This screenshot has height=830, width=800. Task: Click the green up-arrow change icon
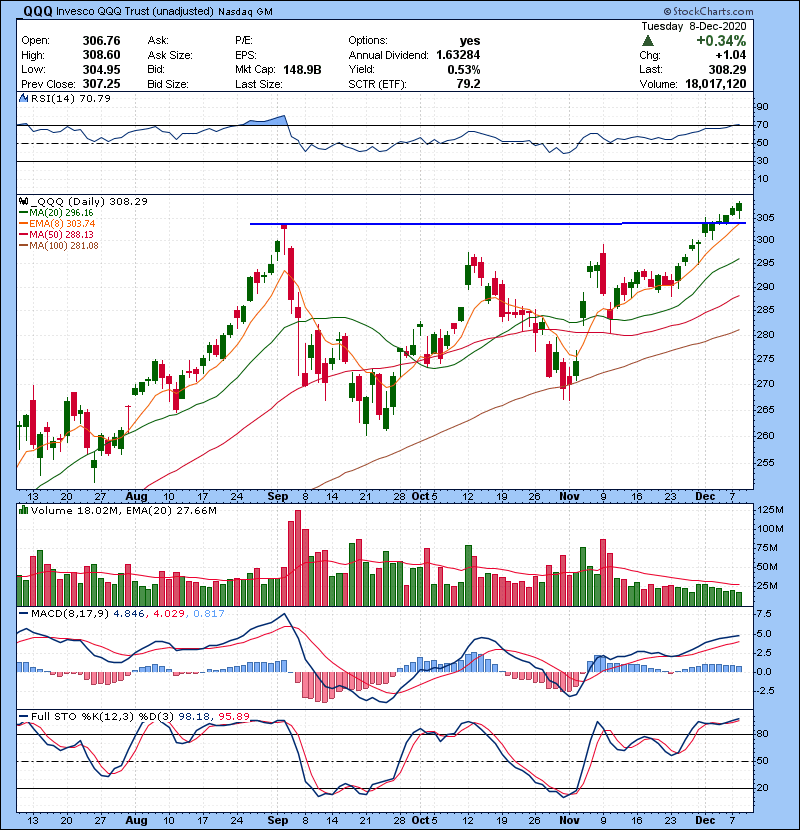click(x=648, y=41)
